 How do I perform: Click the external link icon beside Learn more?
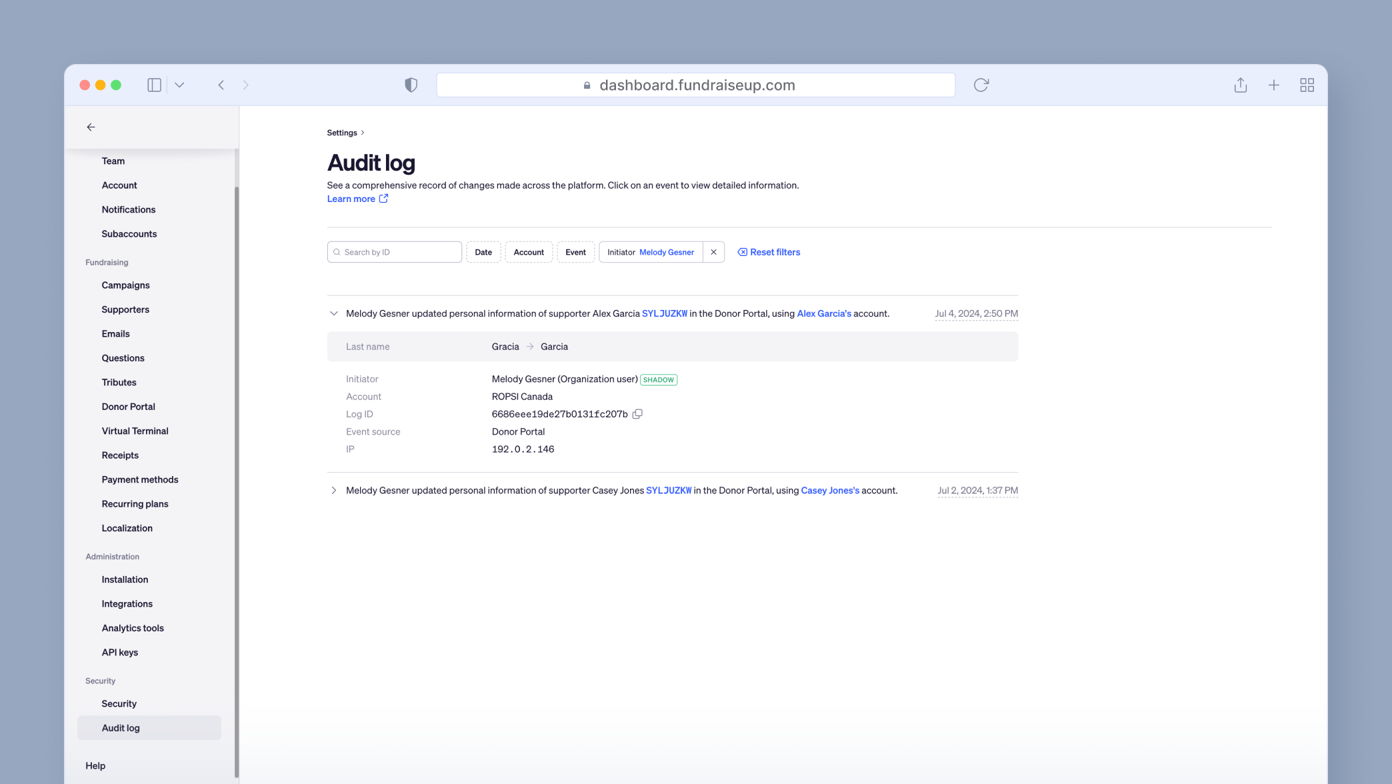pyautogui.click(x=381, y=198)
